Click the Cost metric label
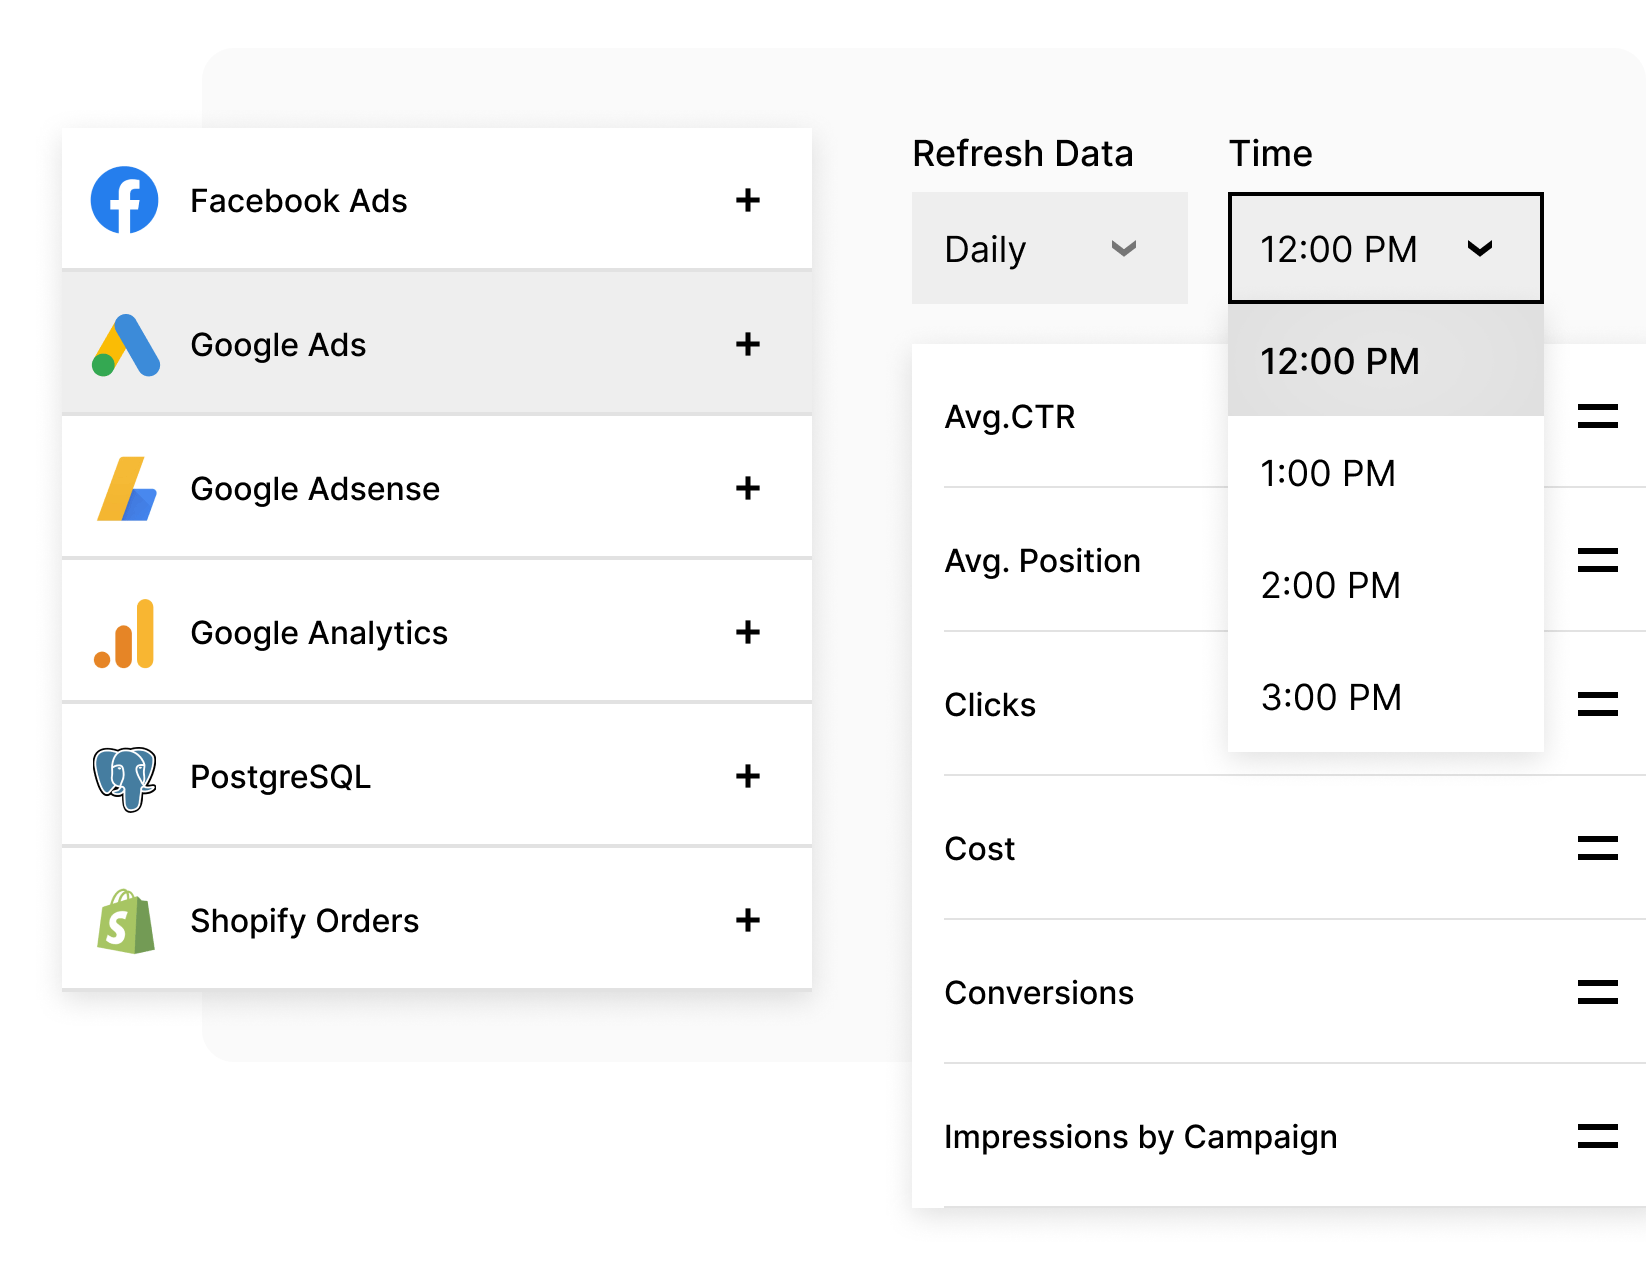This screenshot has width=1646, height=1277. [x=980, y=849]
